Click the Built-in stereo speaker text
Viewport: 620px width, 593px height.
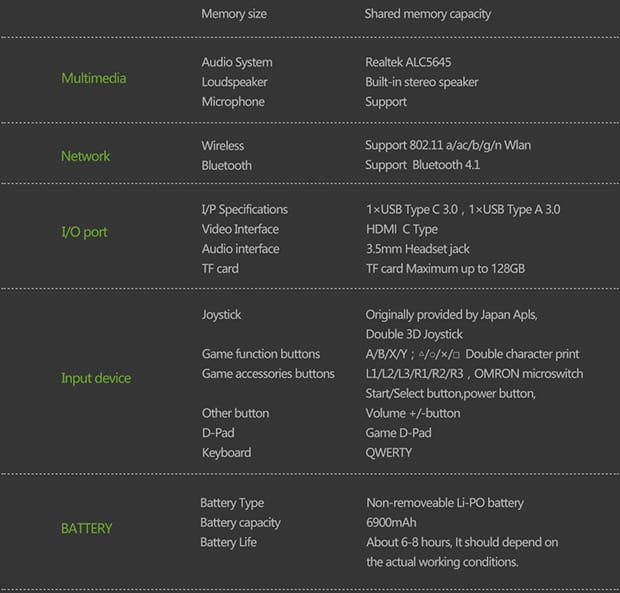point(421,82)
